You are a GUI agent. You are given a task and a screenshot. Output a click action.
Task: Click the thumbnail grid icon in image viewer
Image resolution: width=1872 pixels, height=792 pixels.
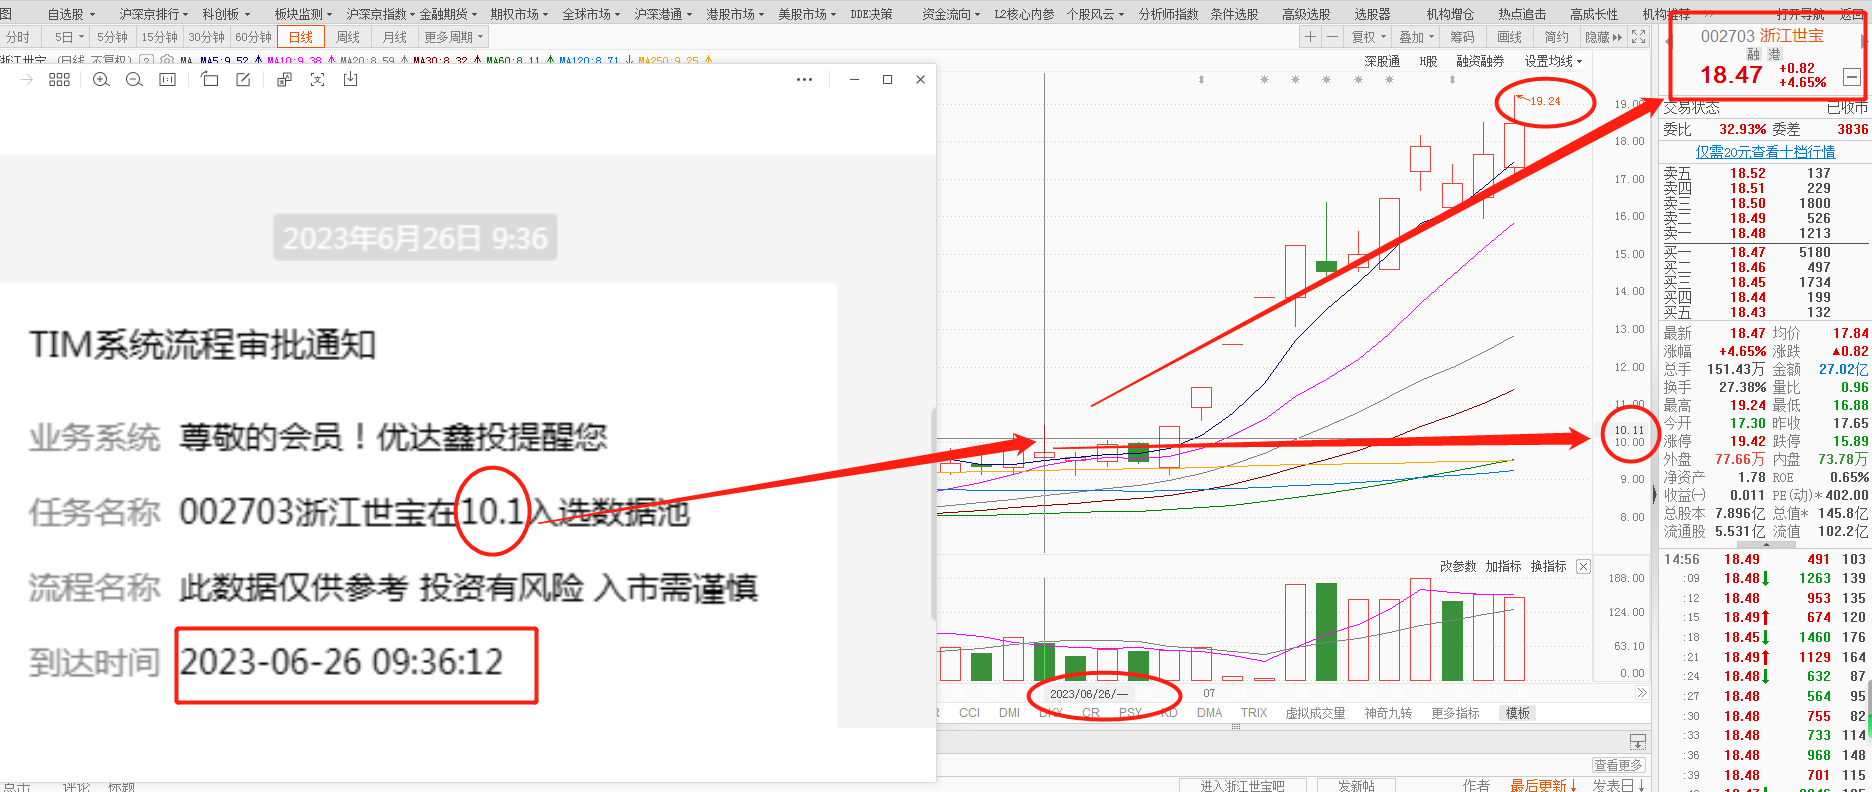click(x=59, y=80)
